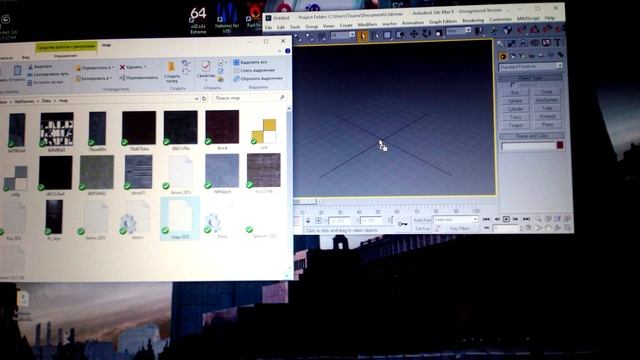640x360 pixels.
Task: Select the Helpers category icon
Action: pyautogui.click(x=541, y=55)
